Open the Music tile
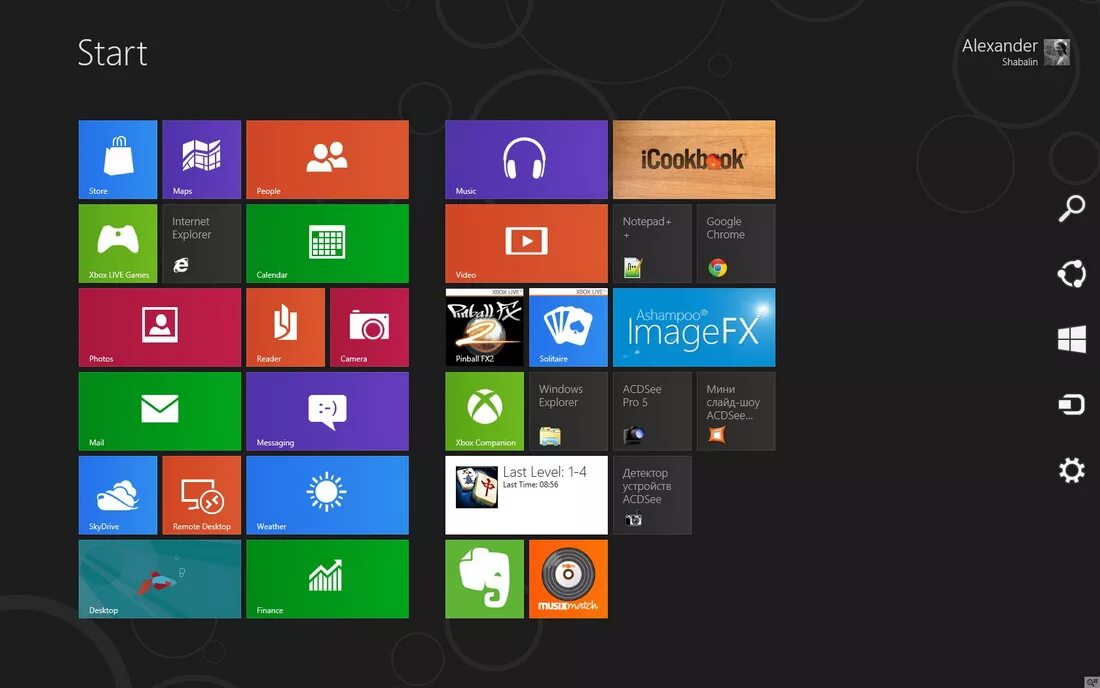1100x688 pixels. pyautogui.click(x=526, y=159)
